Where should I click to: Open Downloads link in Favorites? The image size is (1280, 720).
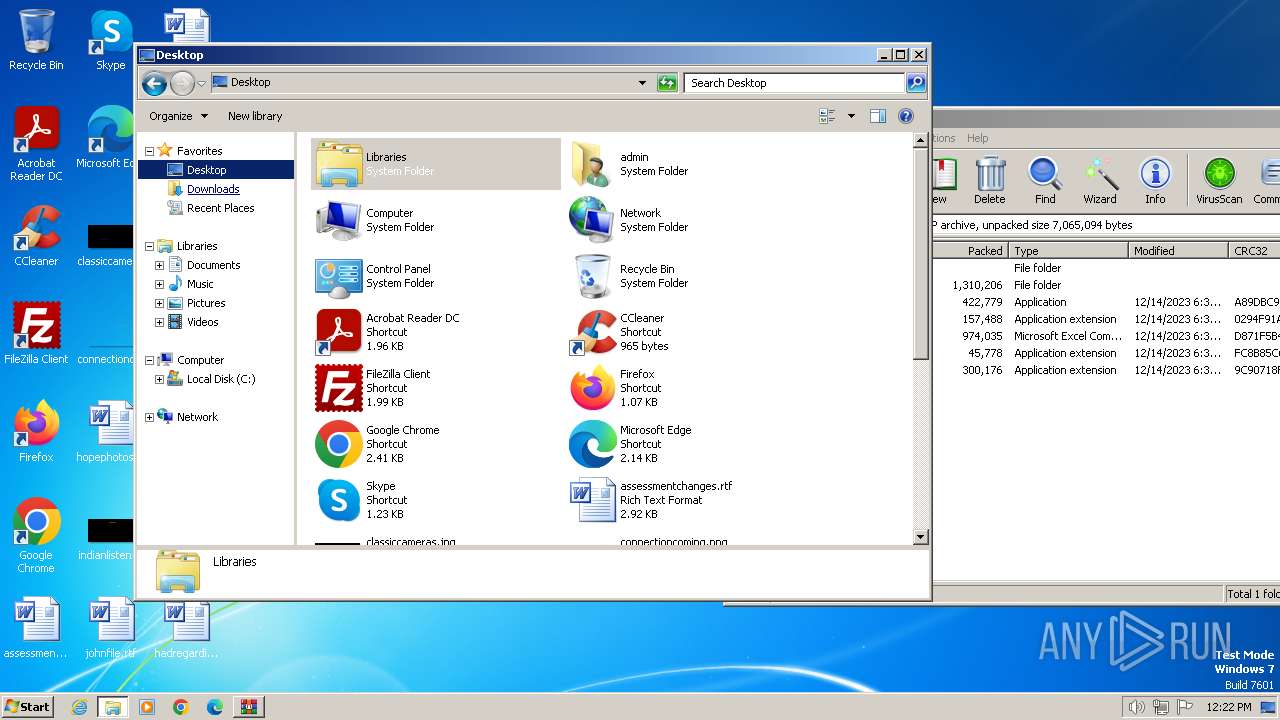coord(213,189)
